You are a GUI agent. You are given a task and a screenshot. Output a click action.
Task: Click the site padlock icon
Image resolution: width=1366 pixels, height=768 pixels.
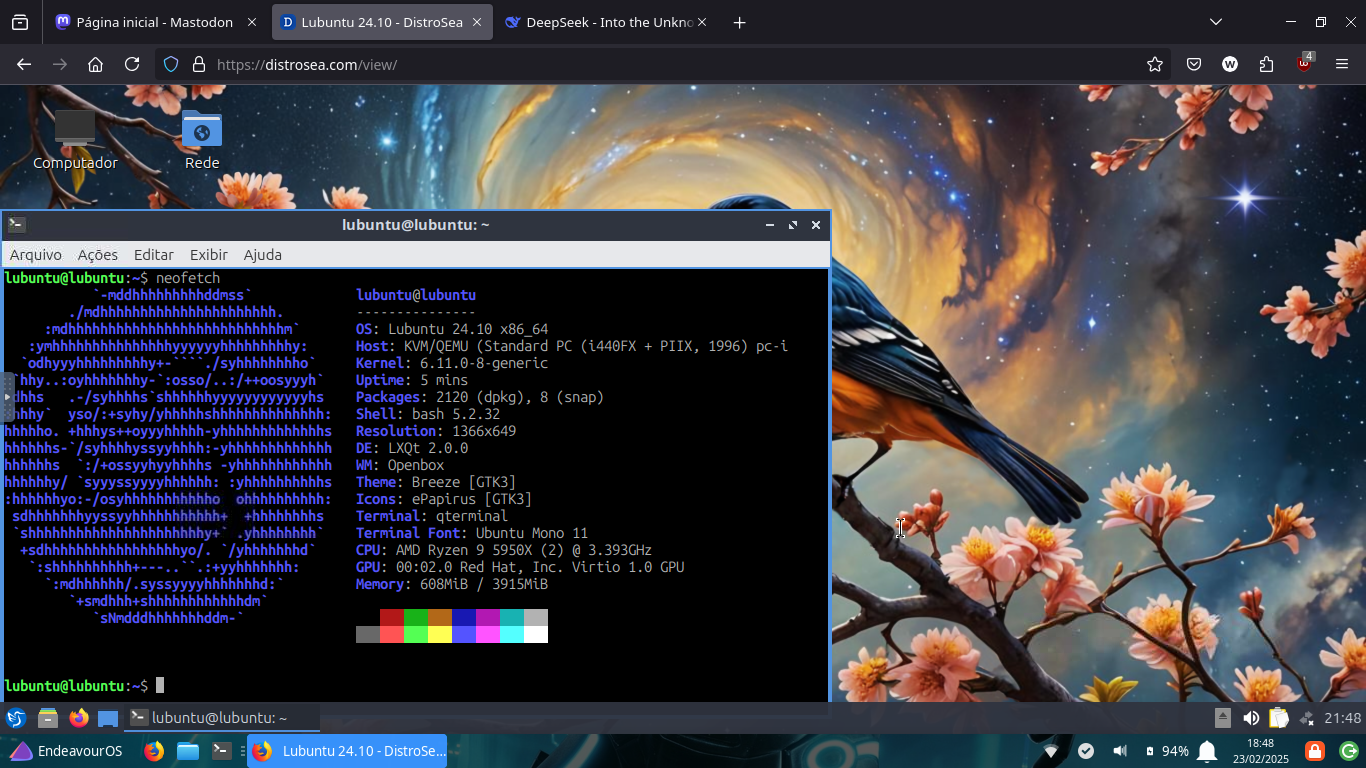coord(198,64)
